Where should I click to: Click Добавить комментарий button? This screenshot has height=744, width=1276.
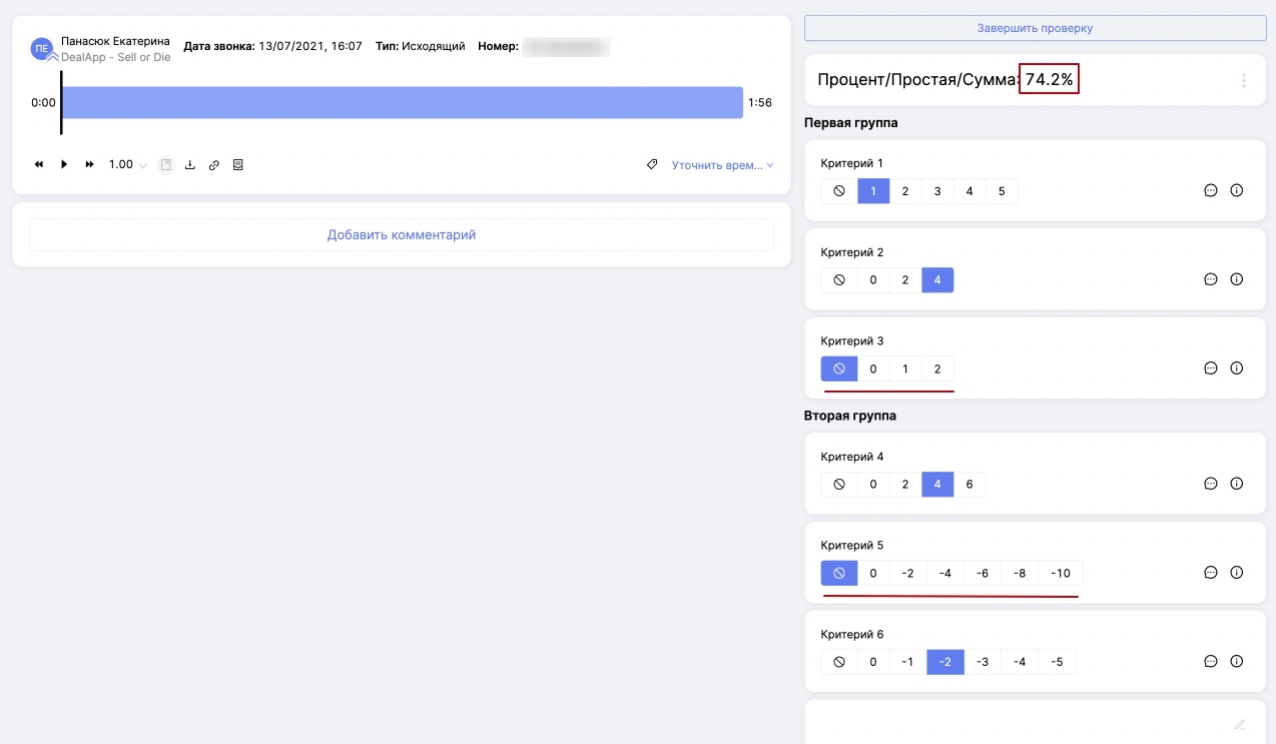pyautogui.click(x=401, y=235)
